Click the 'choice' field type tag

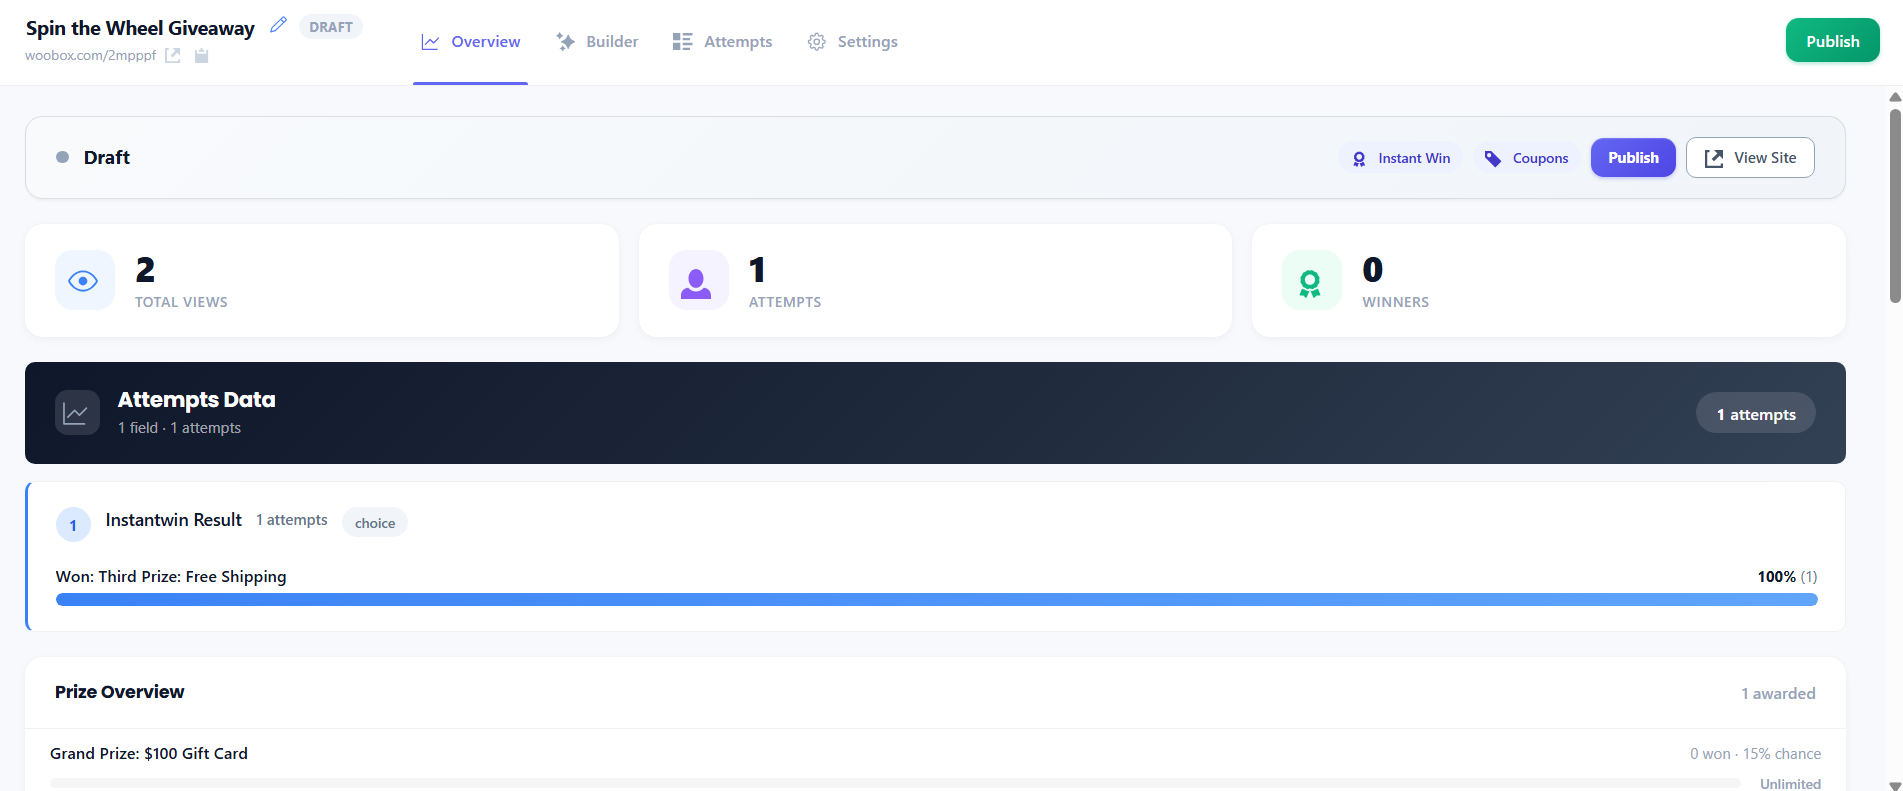[x=375, y=522]
